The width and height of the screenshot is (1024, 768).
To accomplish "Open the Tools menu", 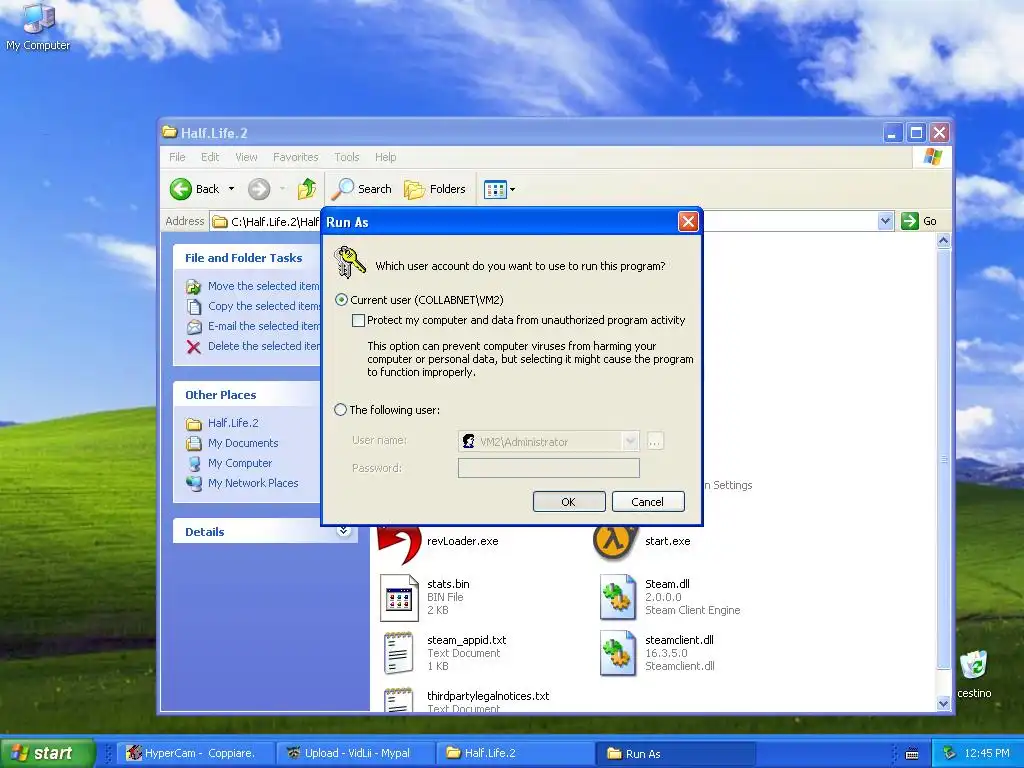I will tap(347, 157).
